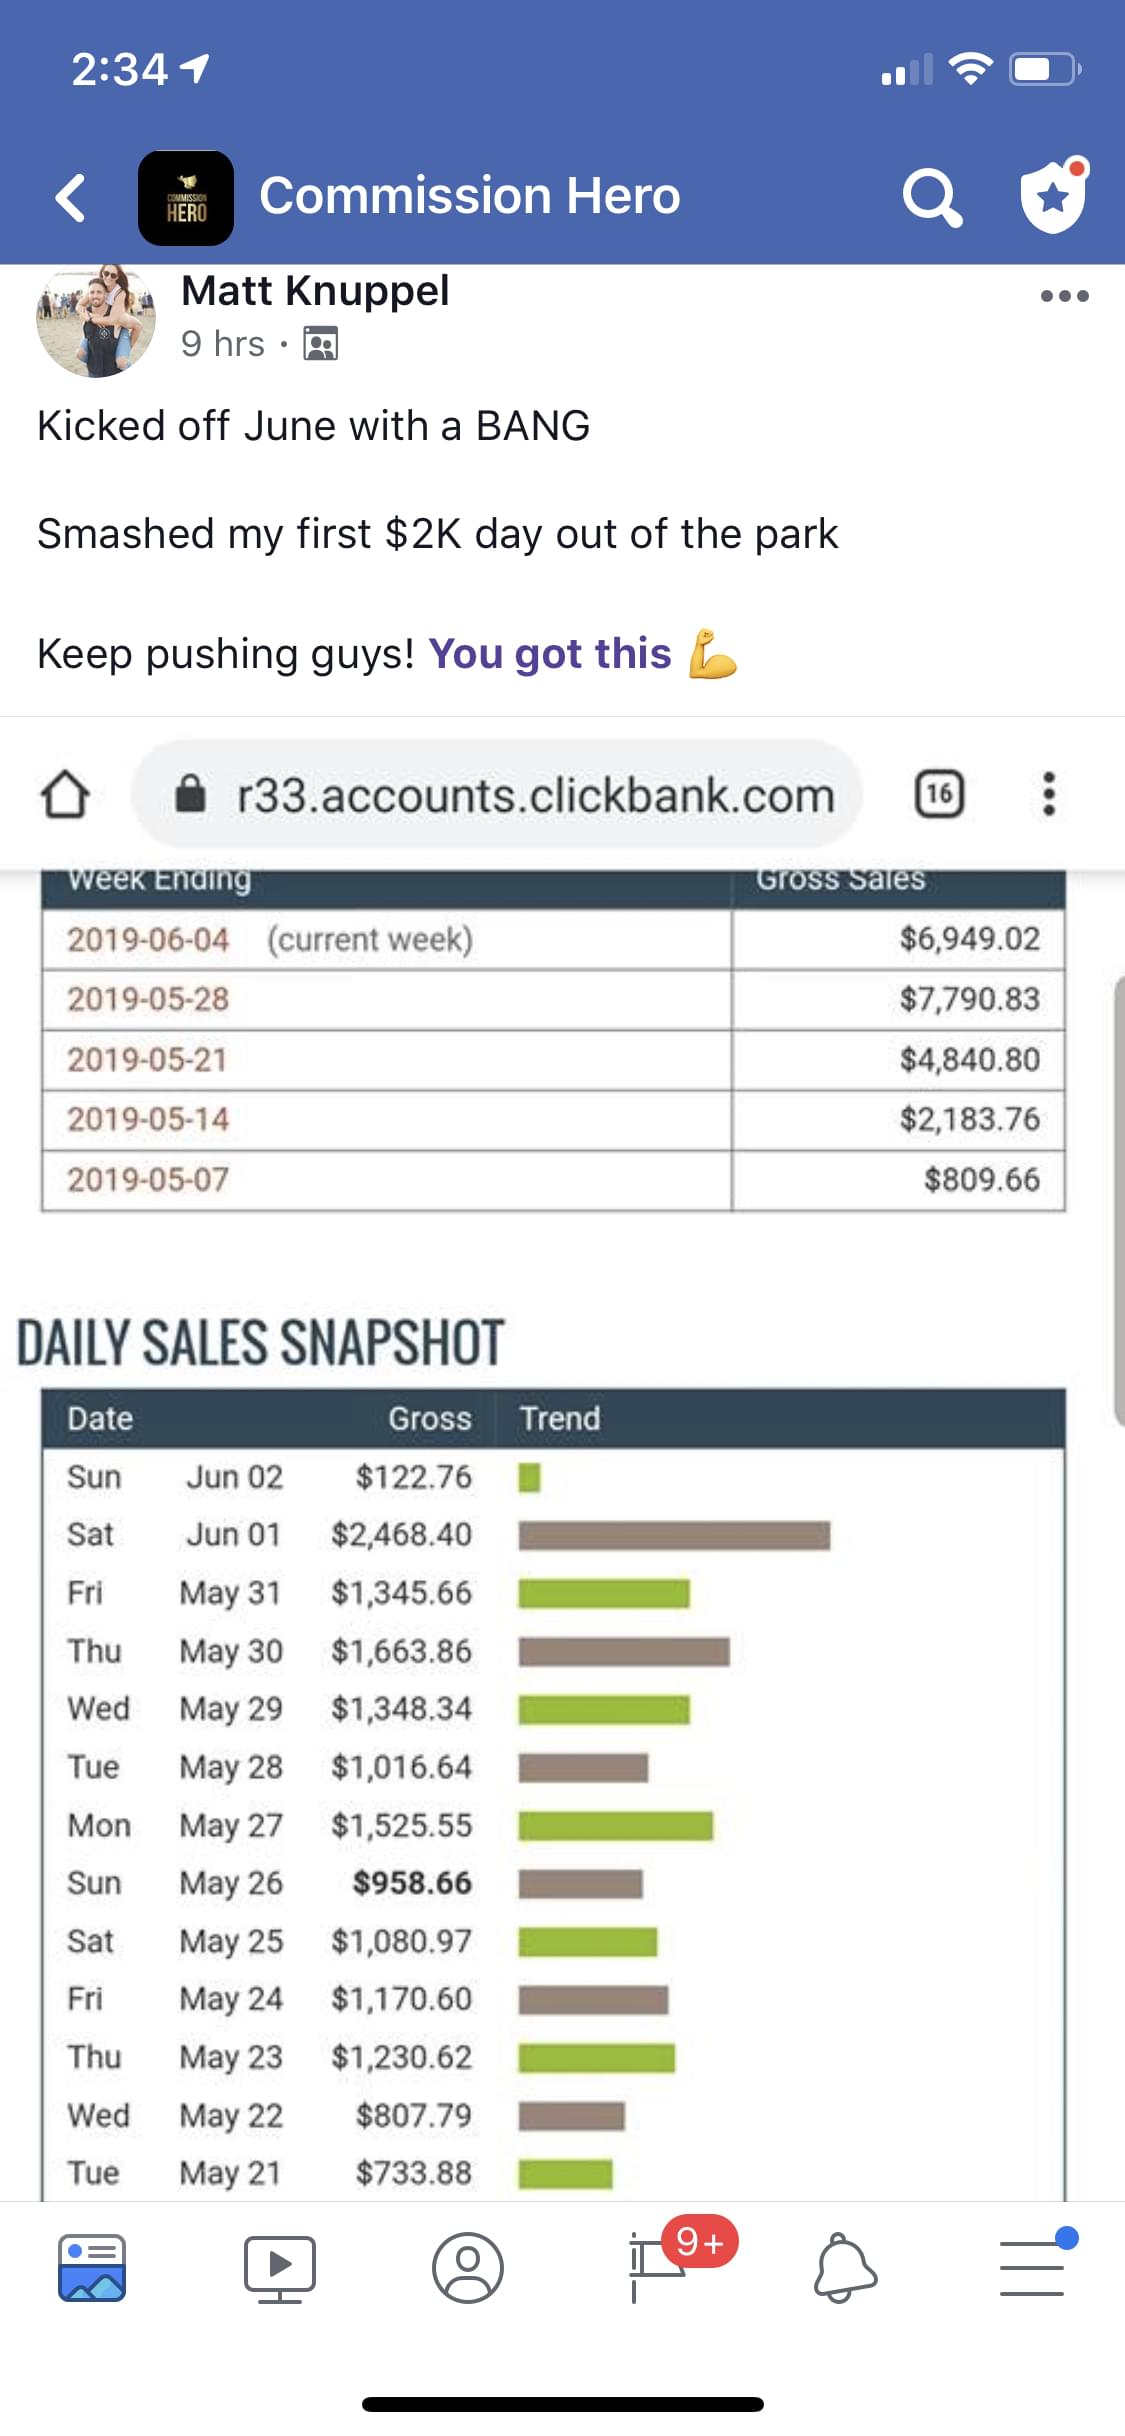This screenshot has width=1125, height=2436.
Task: Tap the Jun 01 trend bar
Action: 674,1535
